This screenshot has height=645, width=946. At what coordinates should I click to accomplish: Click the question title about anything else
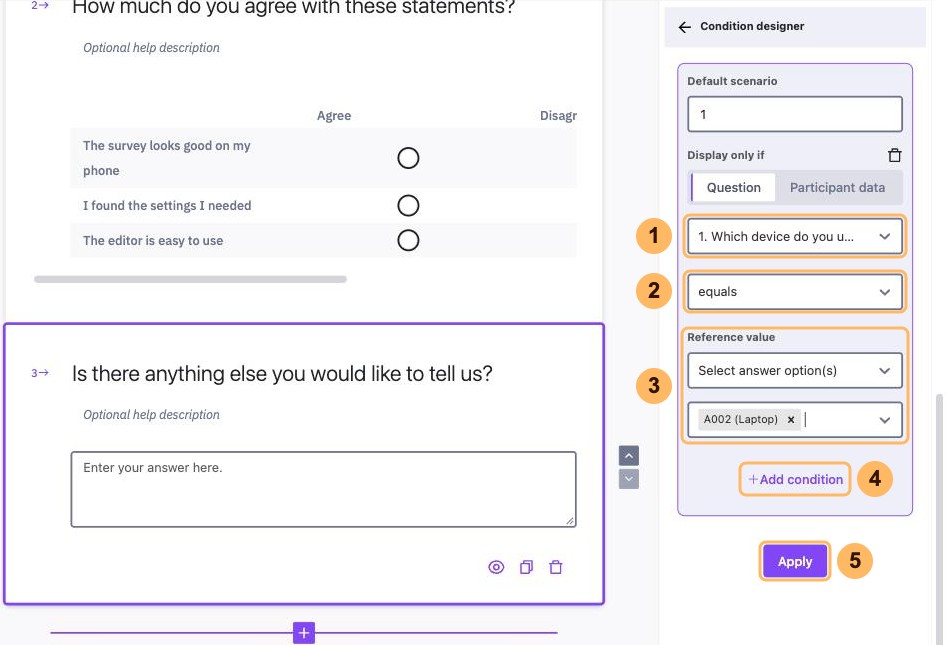[282, 373]
